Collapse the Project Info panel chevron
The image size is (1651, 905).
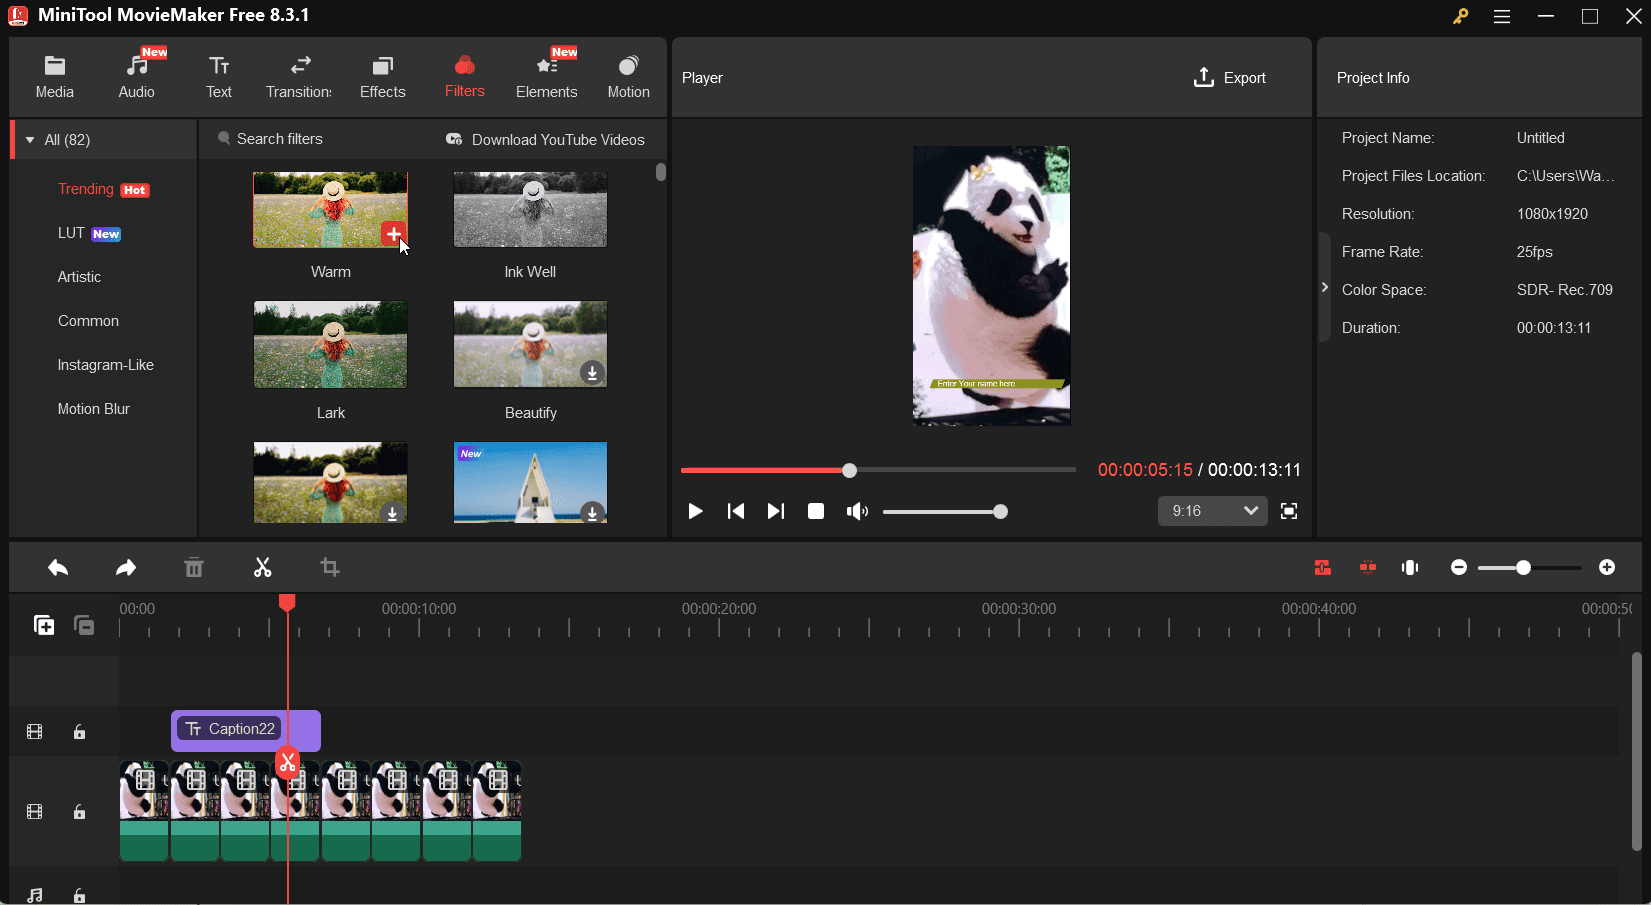tap(1323, 287)
